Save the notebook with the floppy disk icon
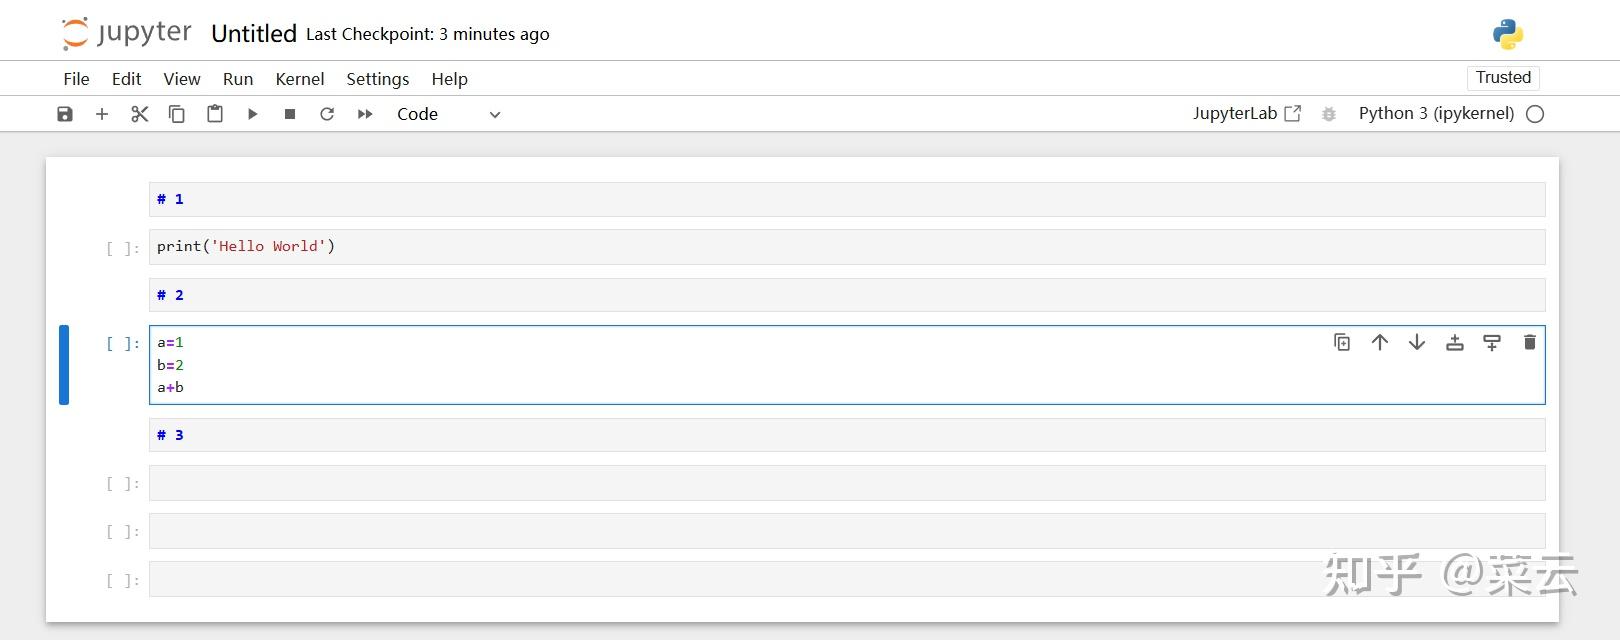1620x640 pixels. pos(65,114)
